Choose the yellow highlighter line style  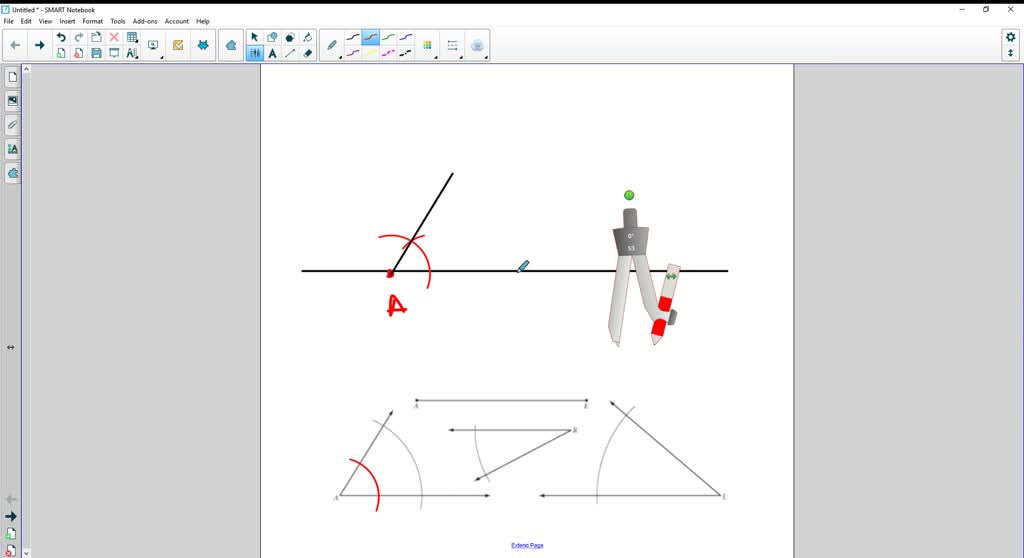[x=370, y=53]
